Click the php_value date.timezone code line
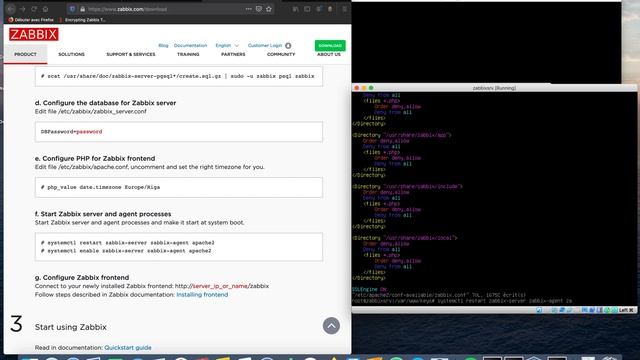Image resolution: width=640 pixels, height=360 pixels. [x=100, y=187]
